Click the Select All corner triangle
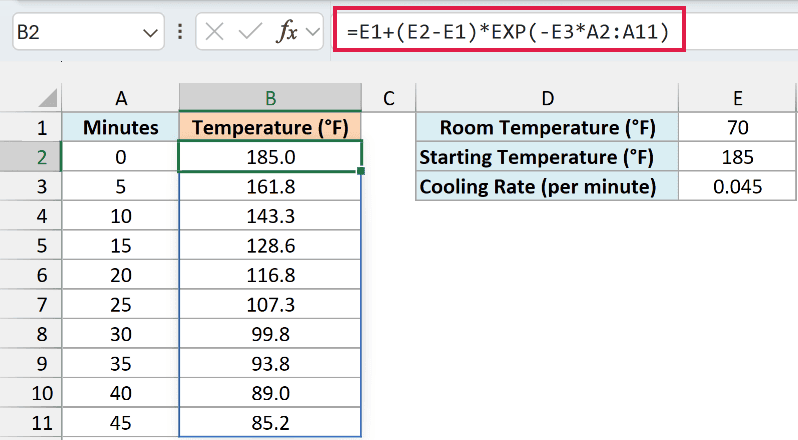The width and height of the screenshot is (798, 440). [x=48, y=98]
